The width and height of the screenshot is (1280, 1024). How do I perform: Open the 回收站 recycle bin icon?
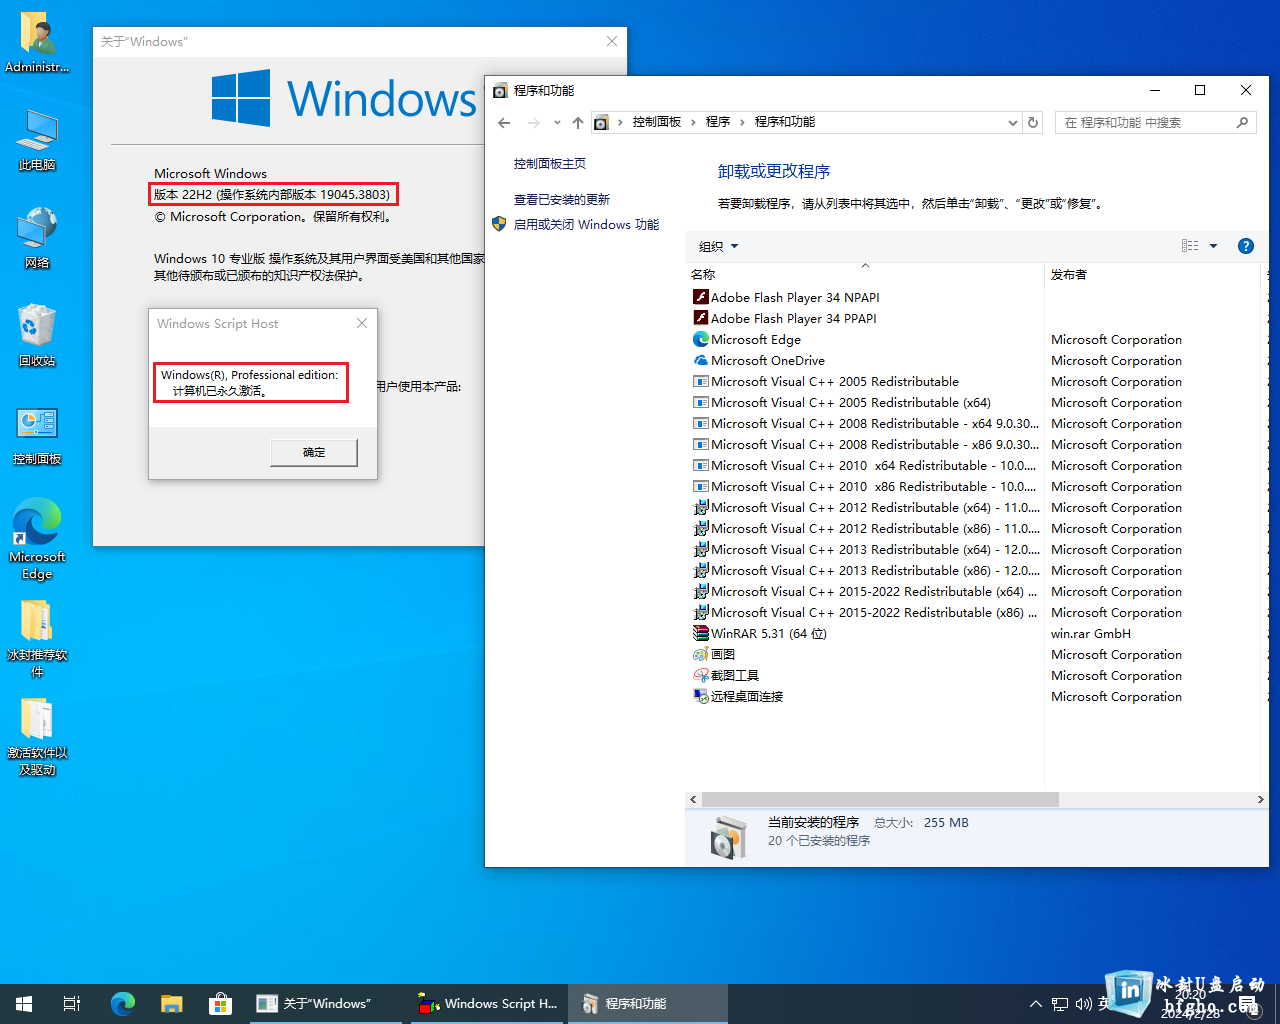(x=37, y=336)
